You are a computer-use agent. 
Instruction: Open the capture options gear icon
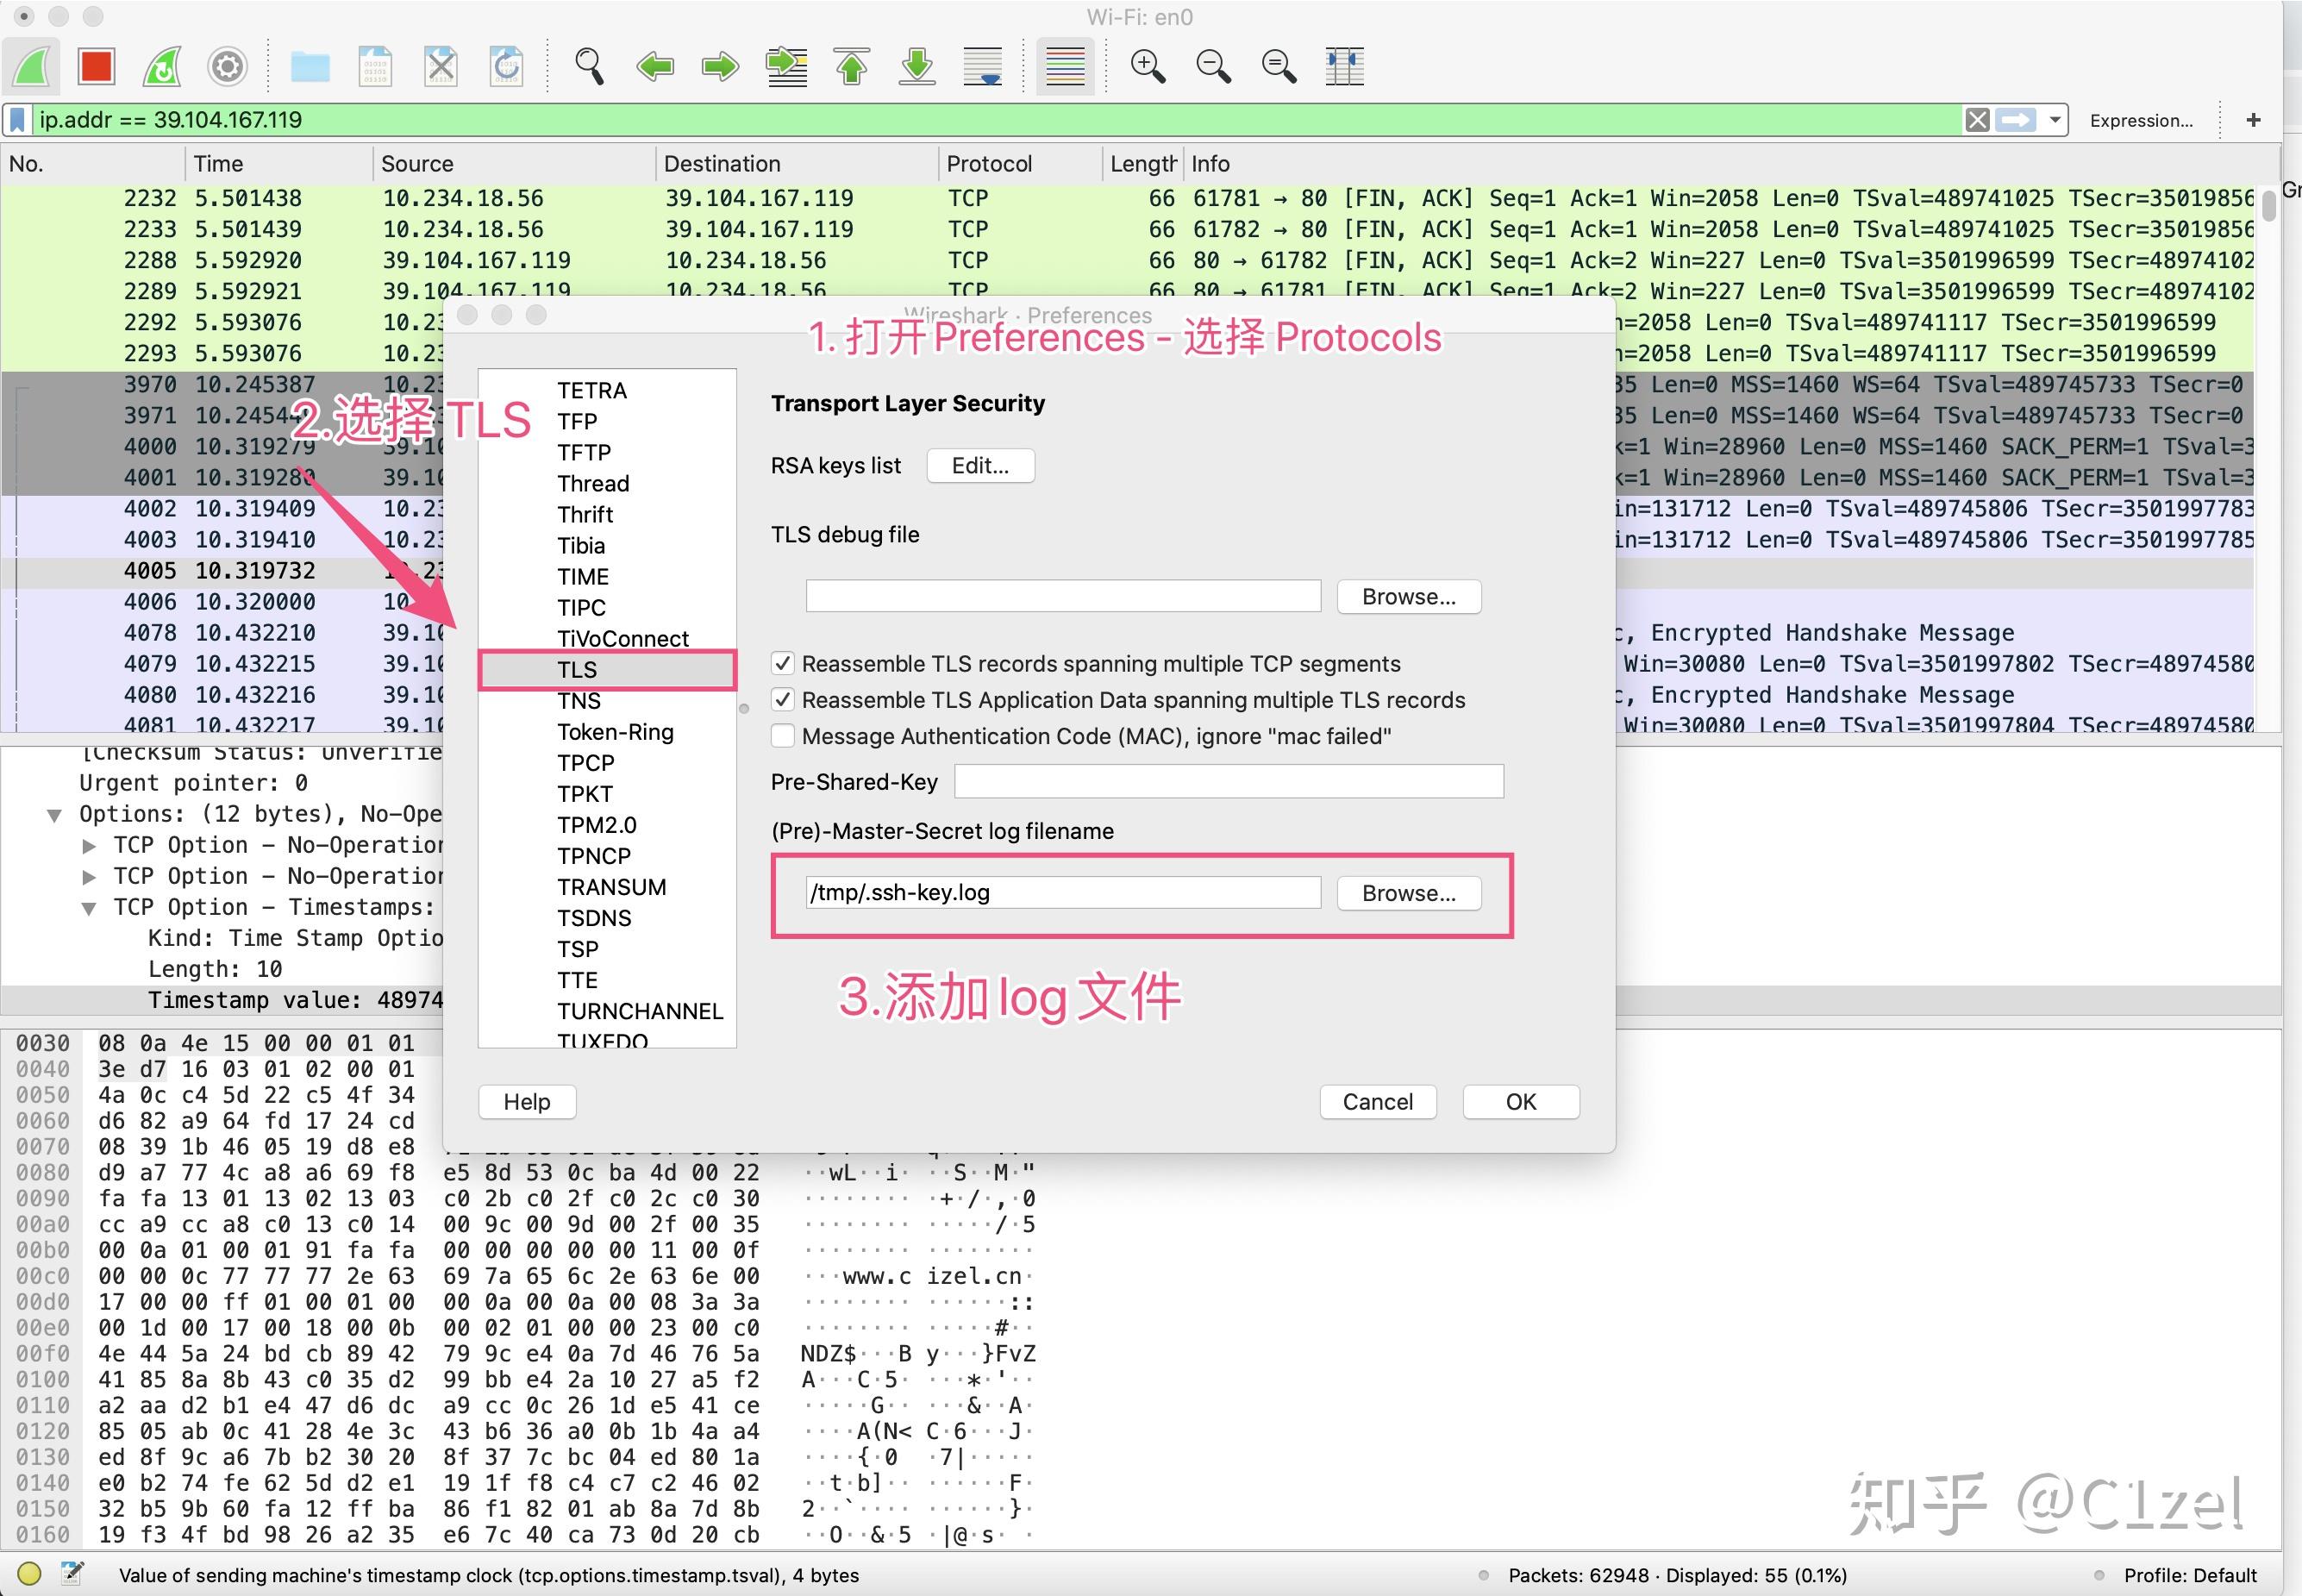point(227,66)
